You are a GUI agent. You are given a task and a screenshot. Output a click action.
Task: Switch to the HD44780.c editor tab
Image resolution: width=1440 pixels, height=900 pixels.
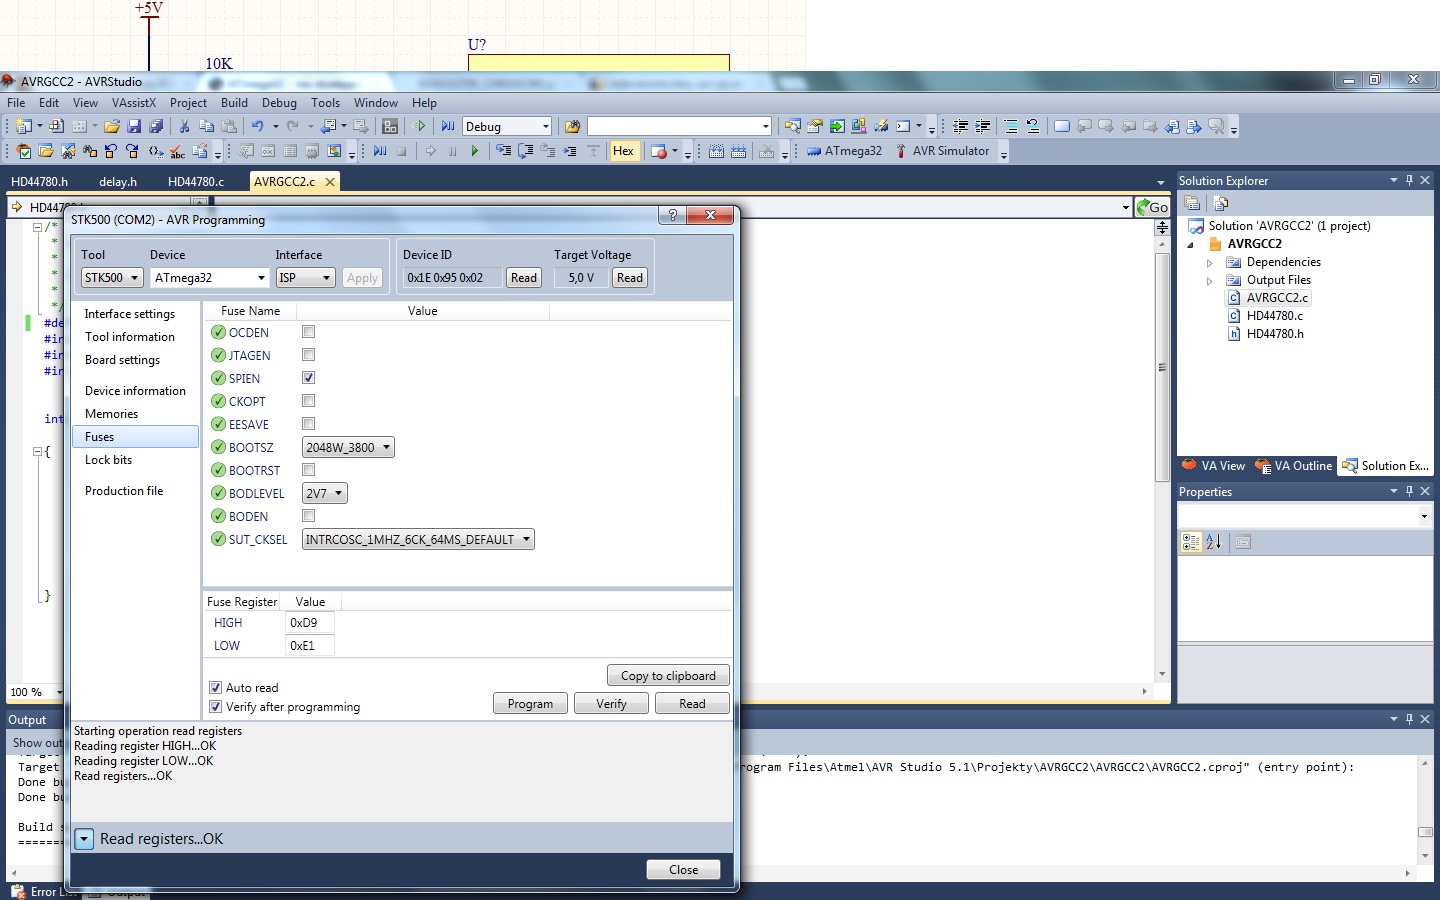click(196, 182)
